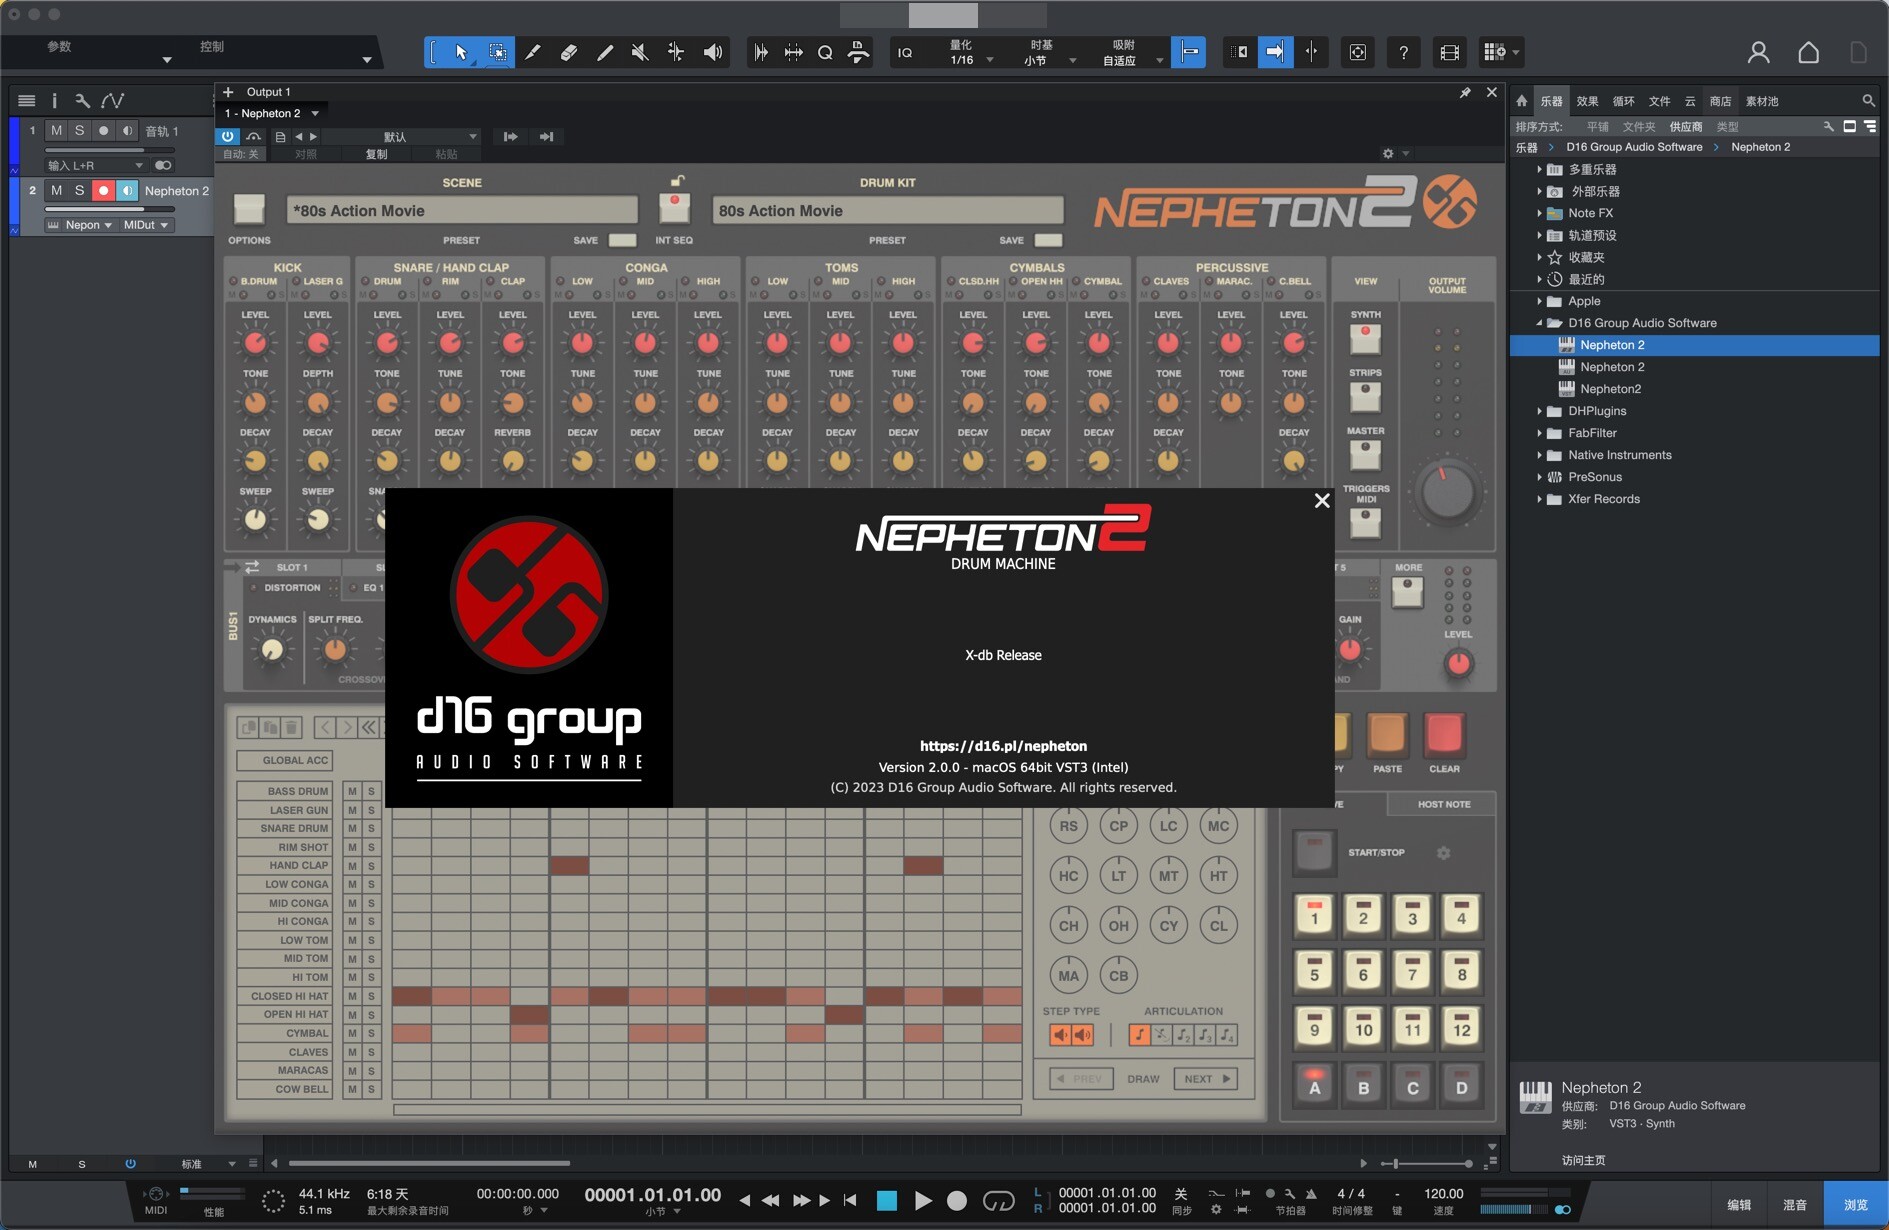Solo track 2 Nepheton 2
This screenshot has height=1230, width=1889.
click(79, 190)
